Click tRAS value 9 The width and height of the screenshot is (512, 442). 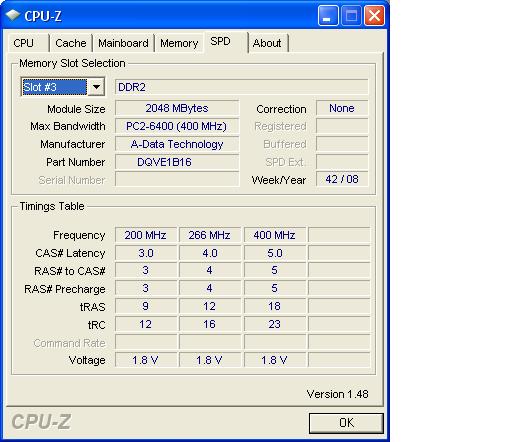click(x=146, y=306)
